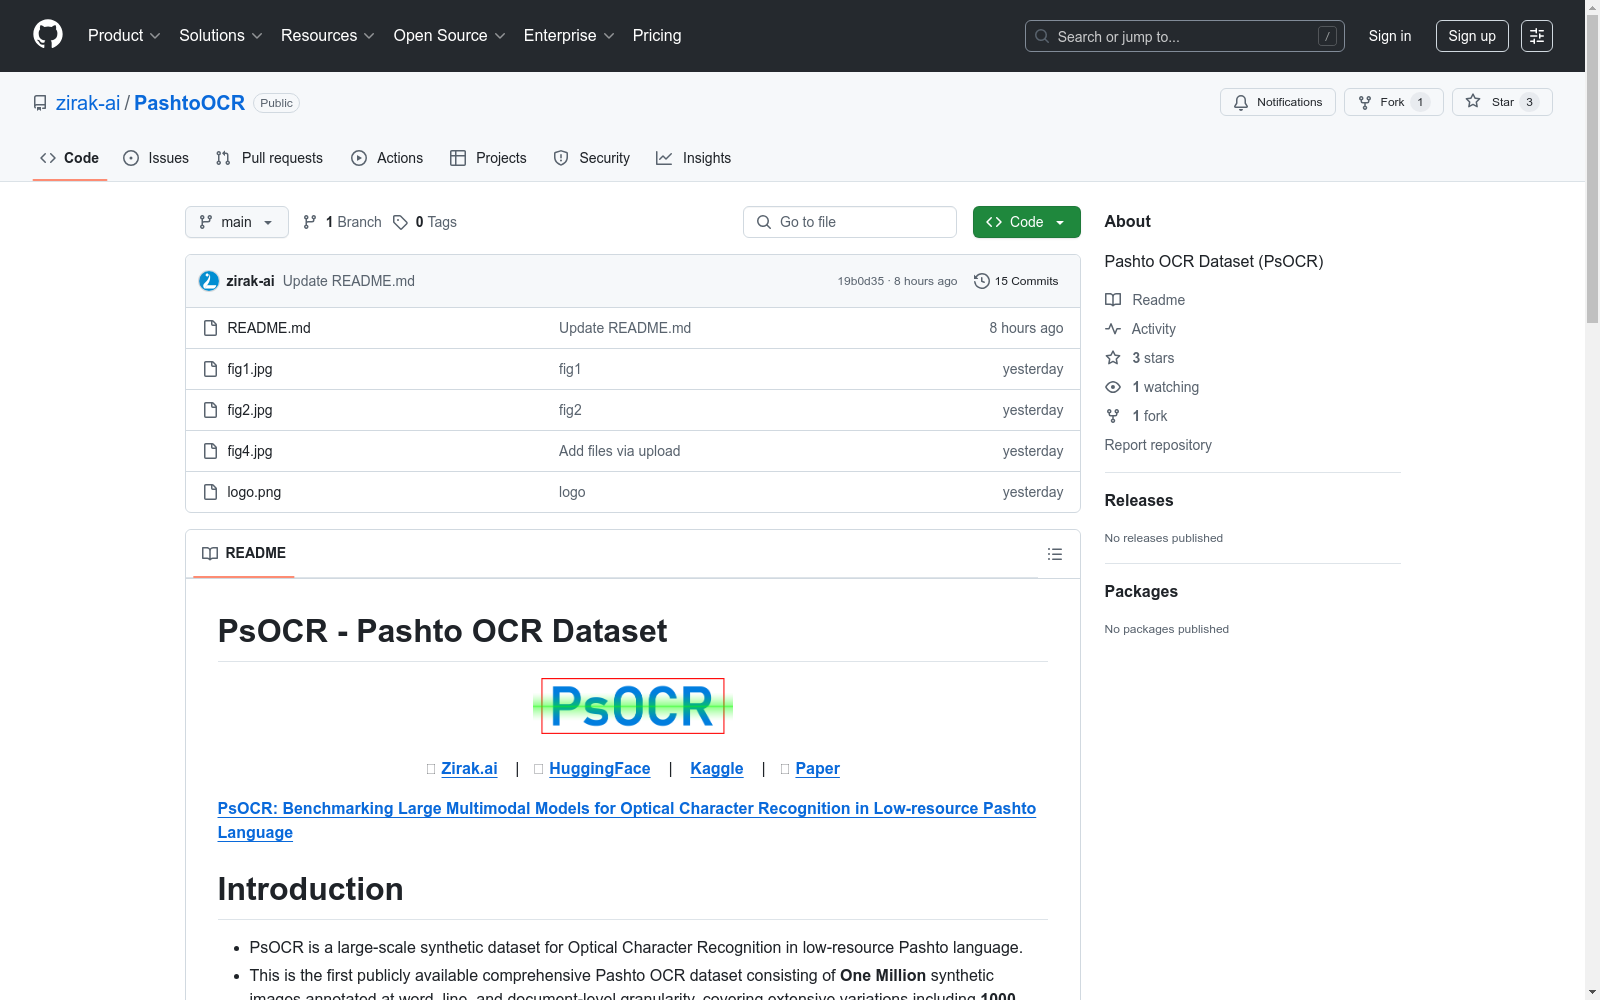Click the pulse icon beside Activity
This screenshot has height=1000, width=1600.
pos(1113,329)
